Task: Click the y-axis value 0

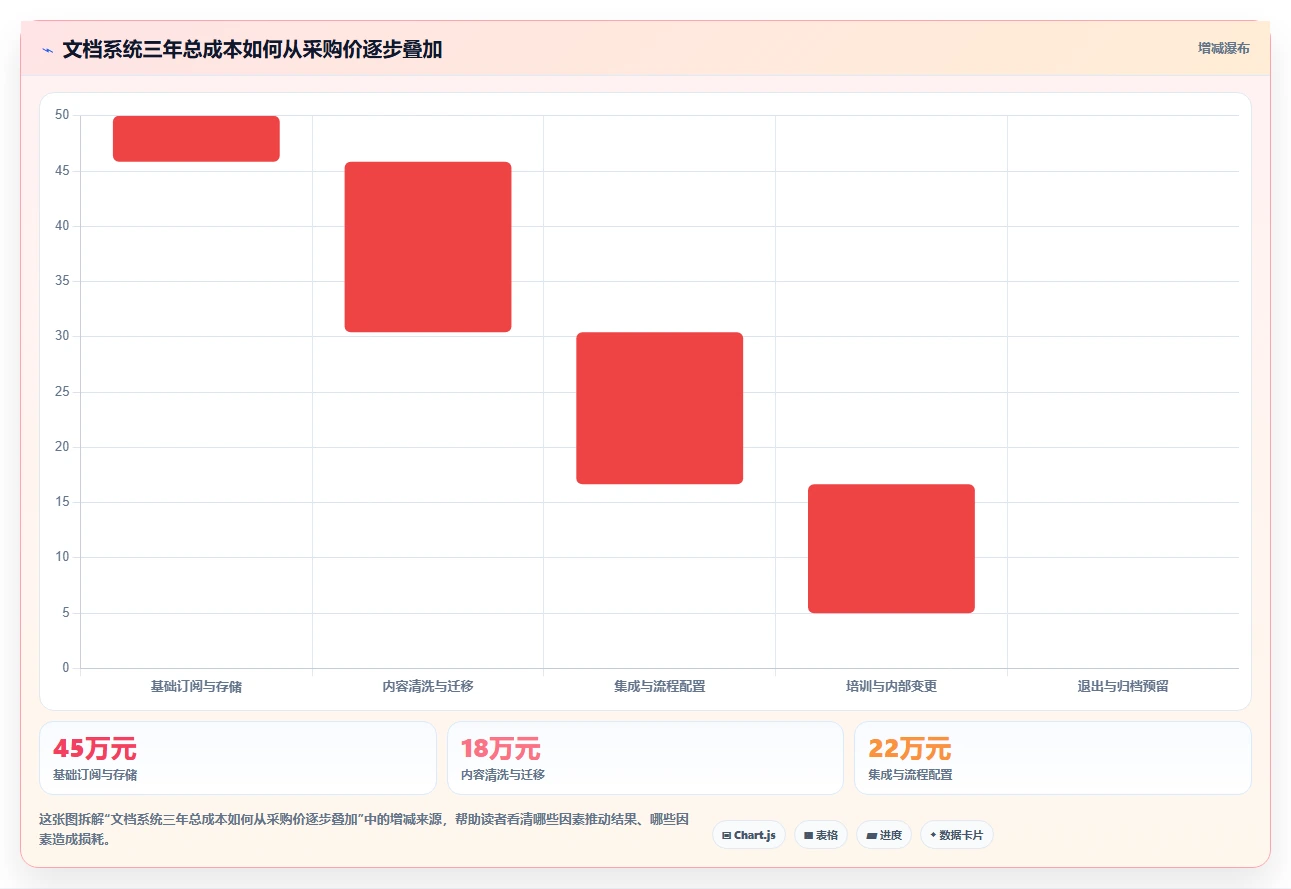Action: point(66,668)
